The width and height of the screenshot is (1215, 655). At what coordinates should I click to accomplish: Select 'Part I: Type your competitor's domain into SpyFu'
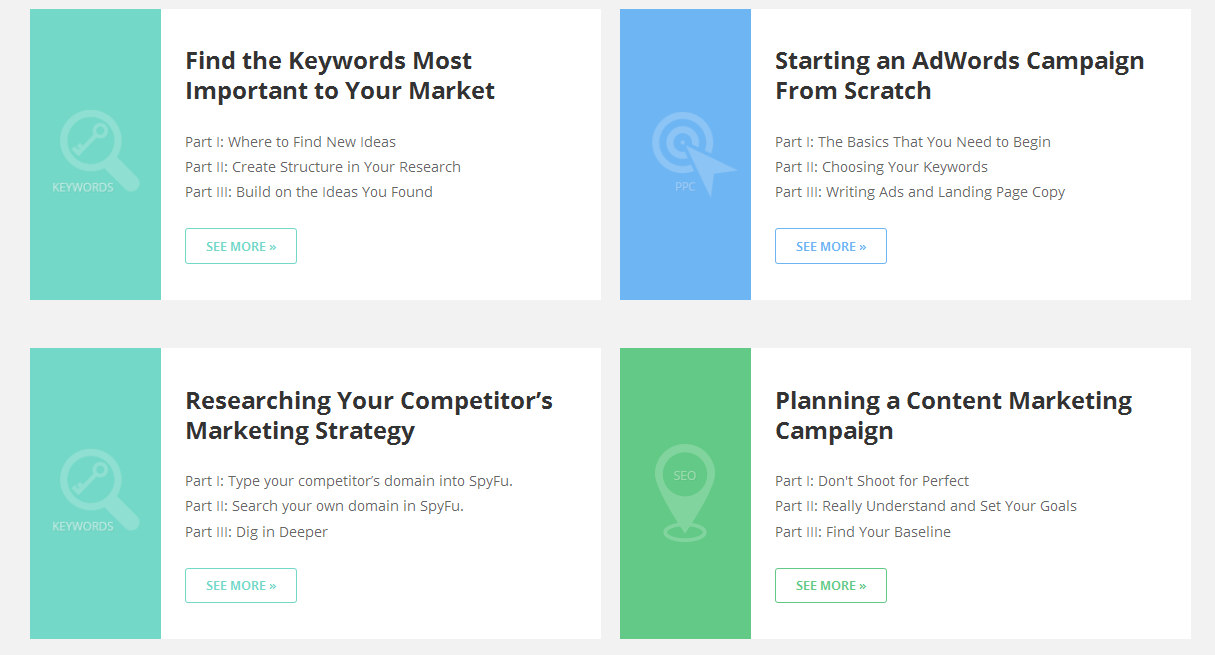(x=348, y=481)
